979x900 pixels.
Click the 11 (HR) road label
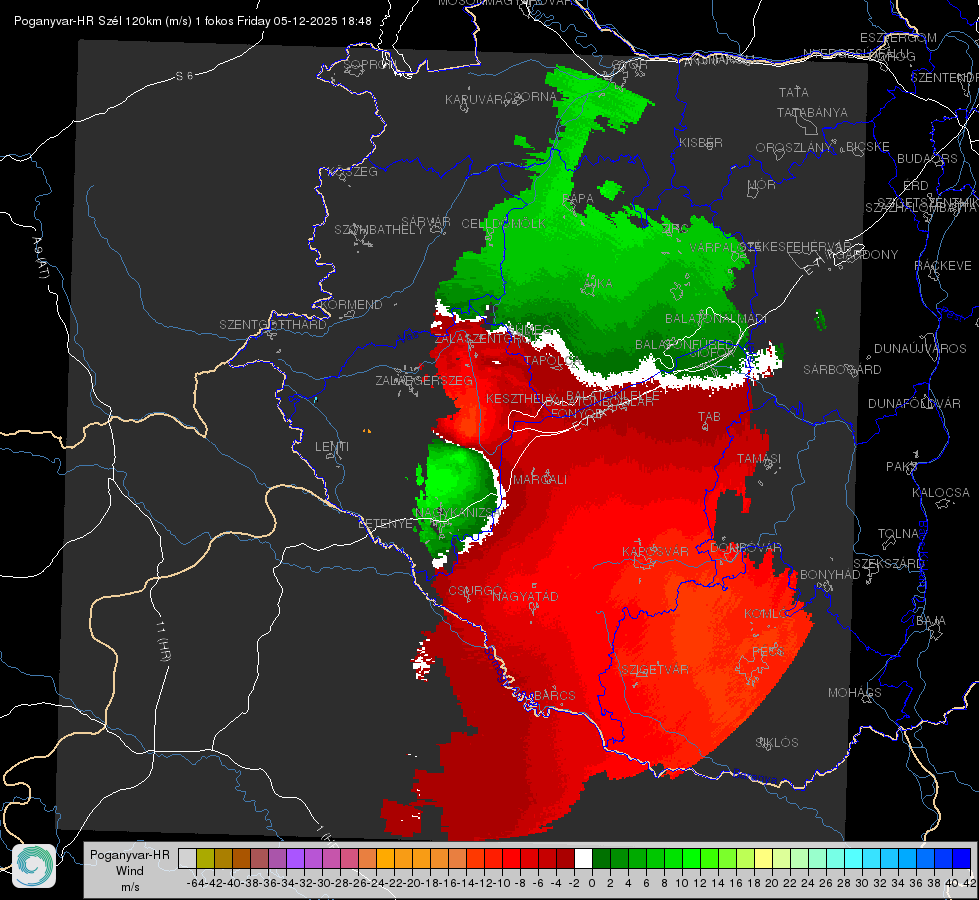pyautogui.click(x=164, y=641)
